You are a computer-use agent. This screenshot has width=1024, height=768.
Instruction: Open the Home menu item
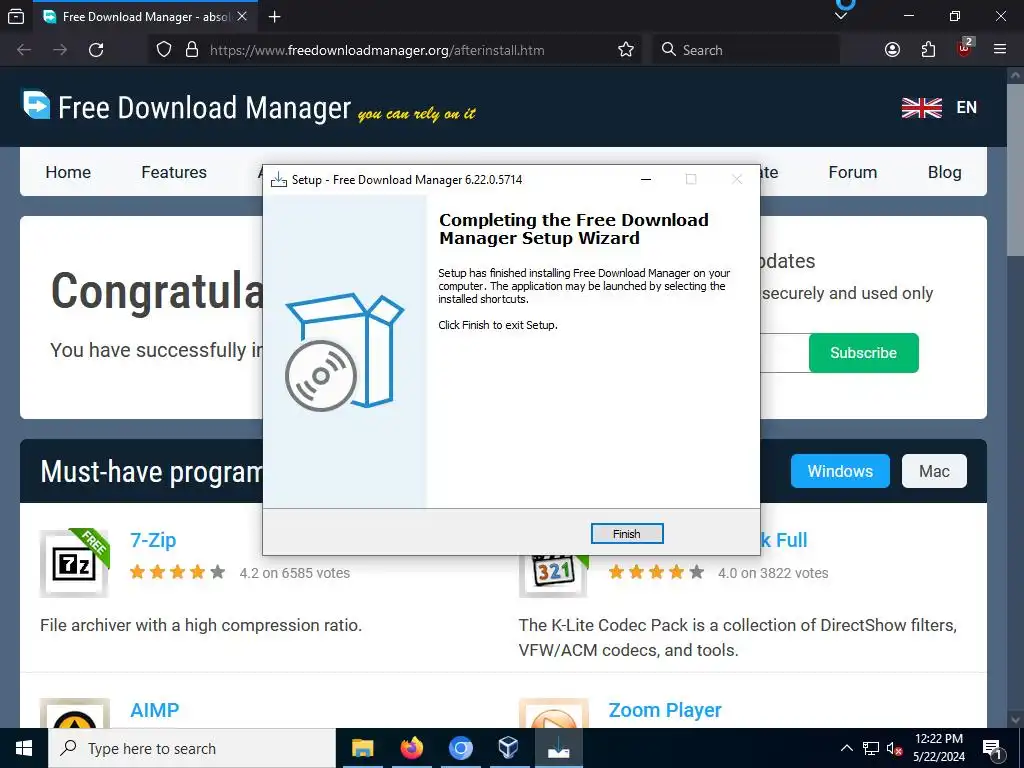coord(68,172)
